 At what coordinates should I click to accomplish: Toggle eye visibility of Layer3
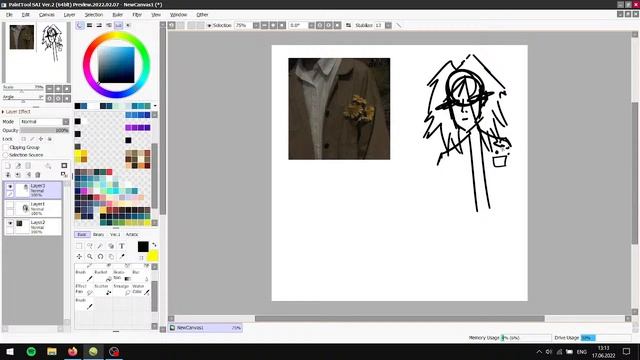pyautogui.click(x=10, y=187)
